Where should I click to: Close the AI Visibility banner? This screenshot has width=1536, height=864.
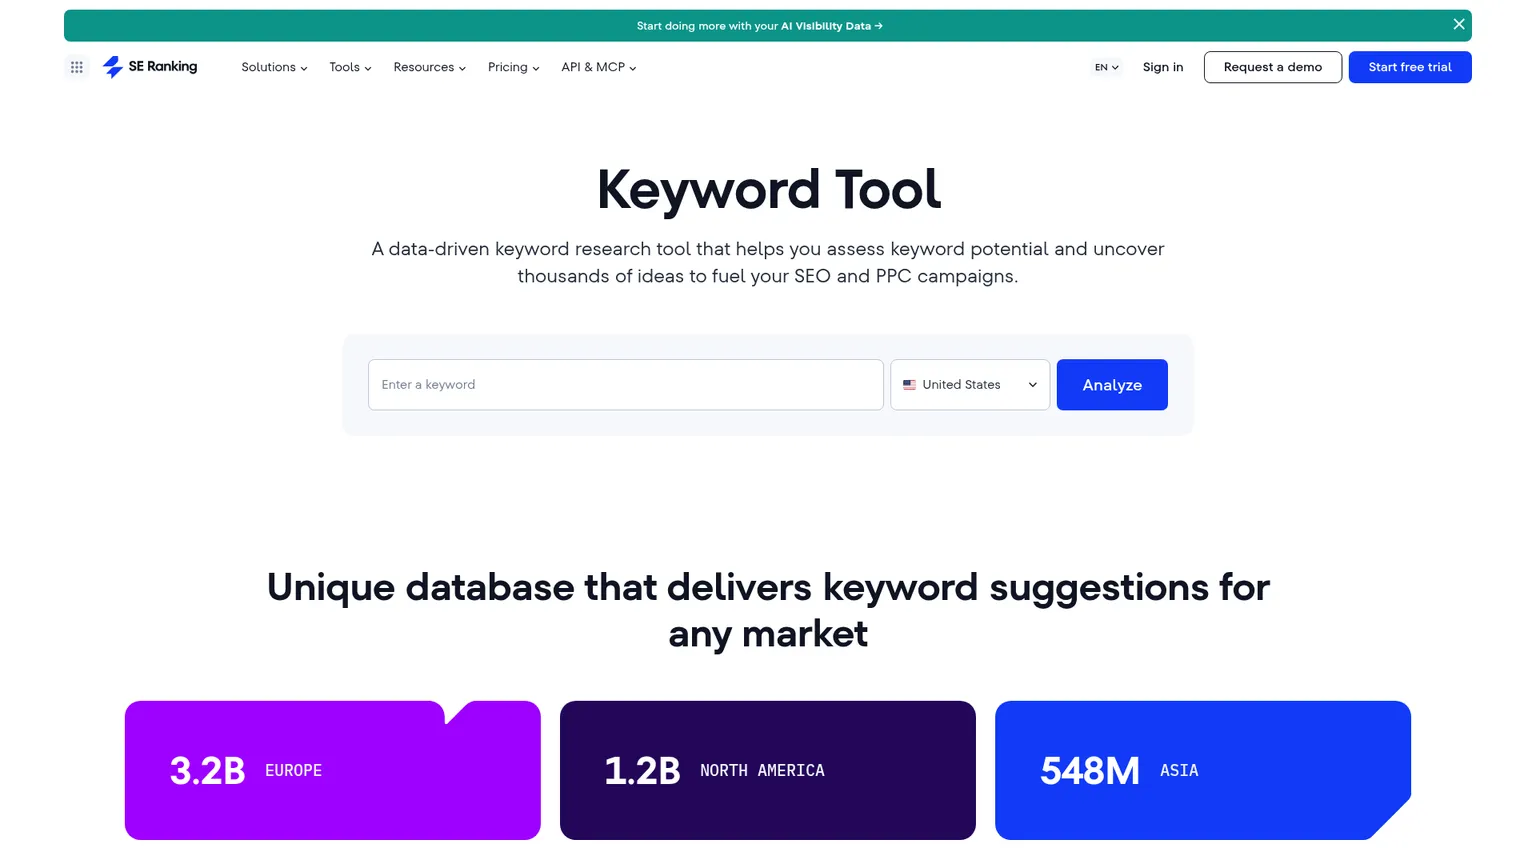(1459, 25)
